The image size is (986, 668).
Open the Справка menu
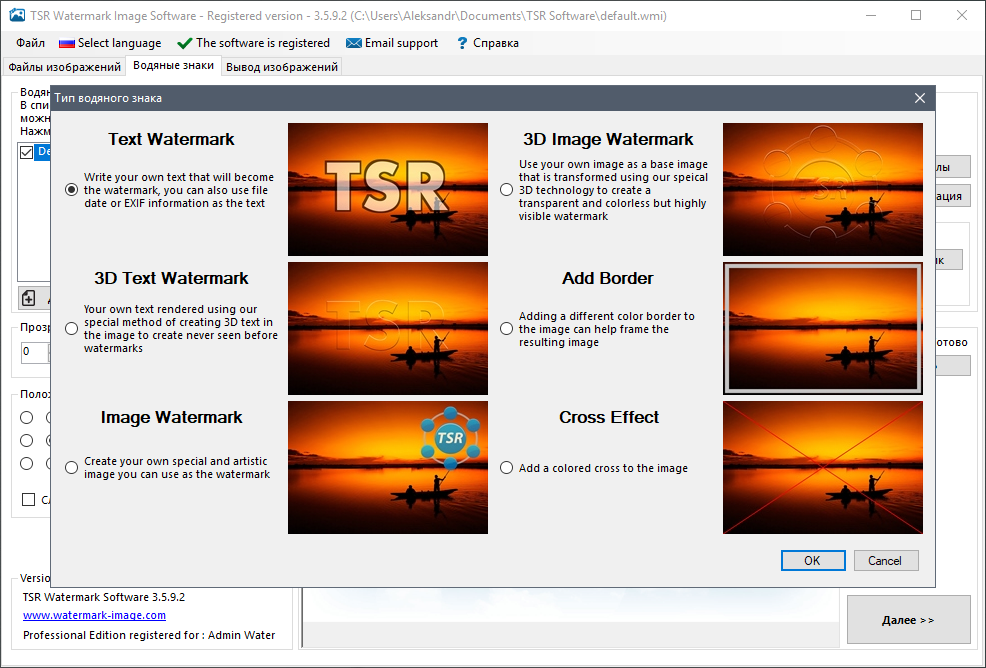coord(488,43)
